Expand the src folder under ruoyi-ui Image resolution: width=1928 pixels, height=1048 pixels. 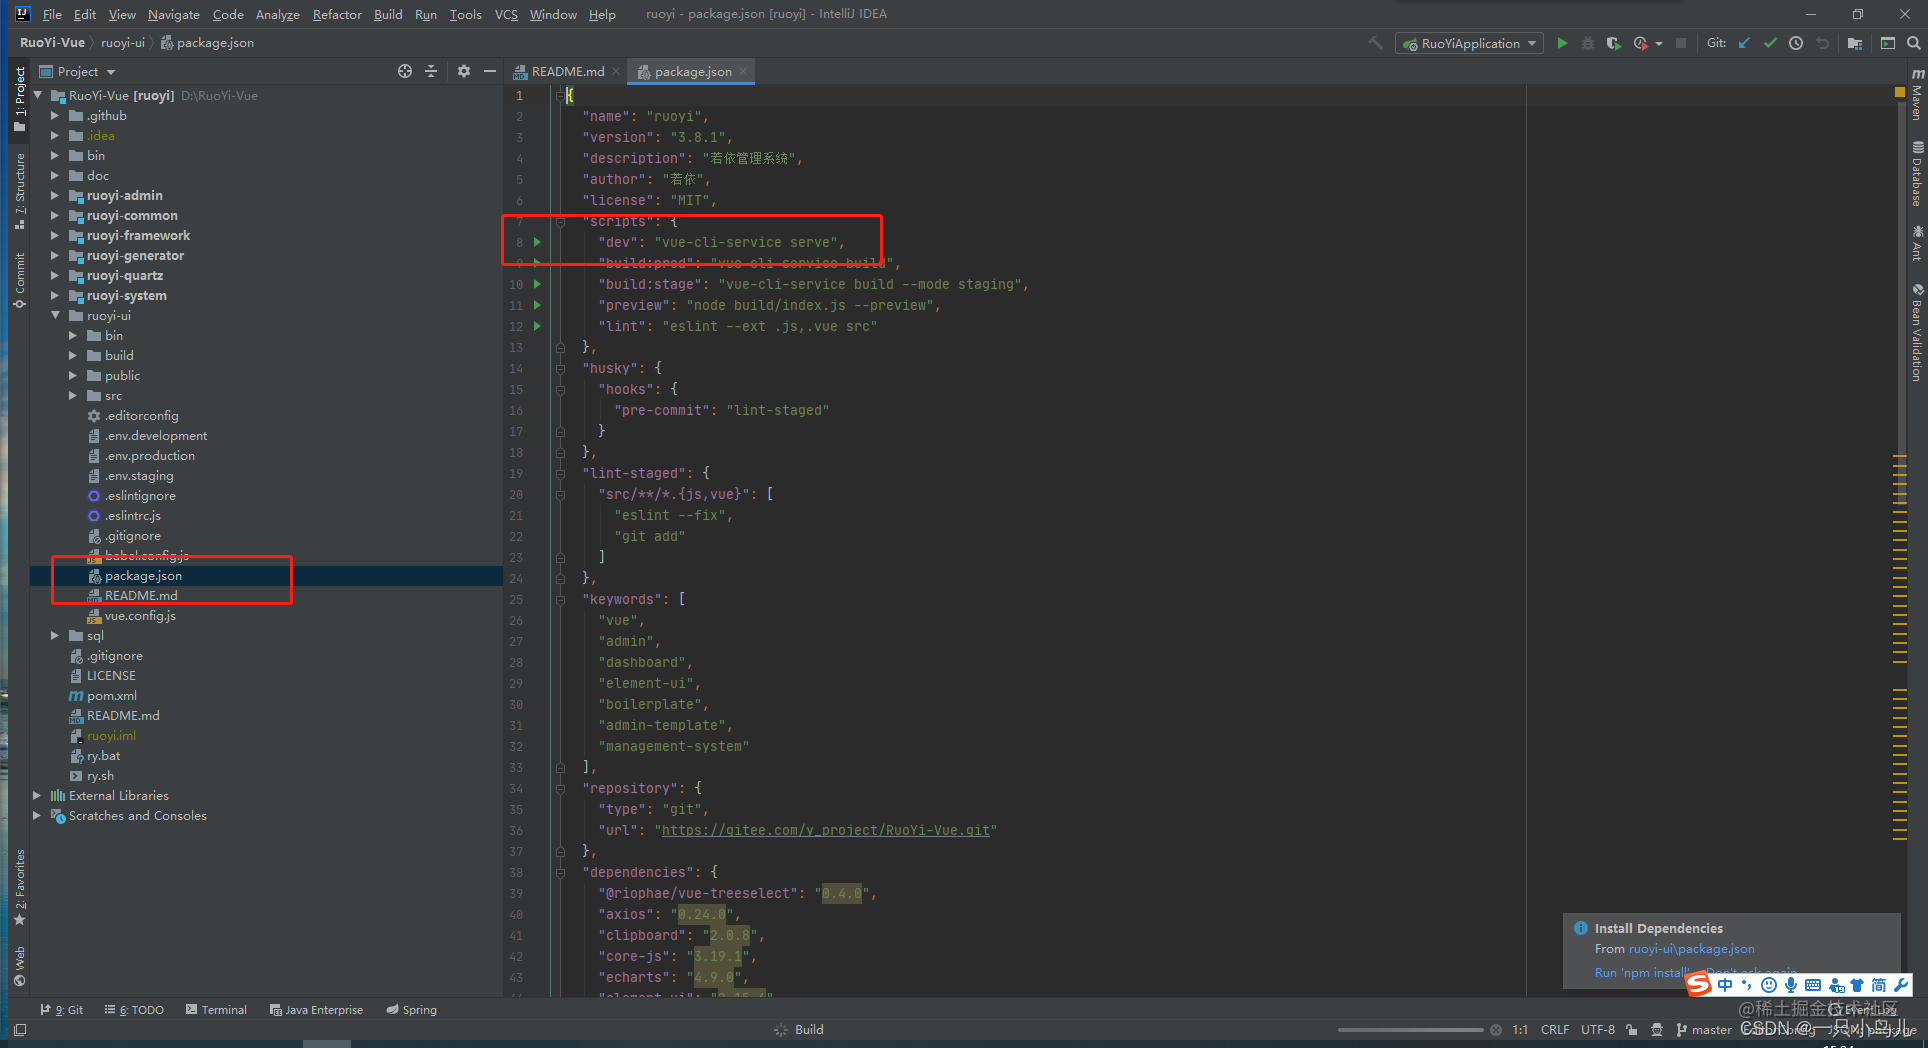[73, 395]
